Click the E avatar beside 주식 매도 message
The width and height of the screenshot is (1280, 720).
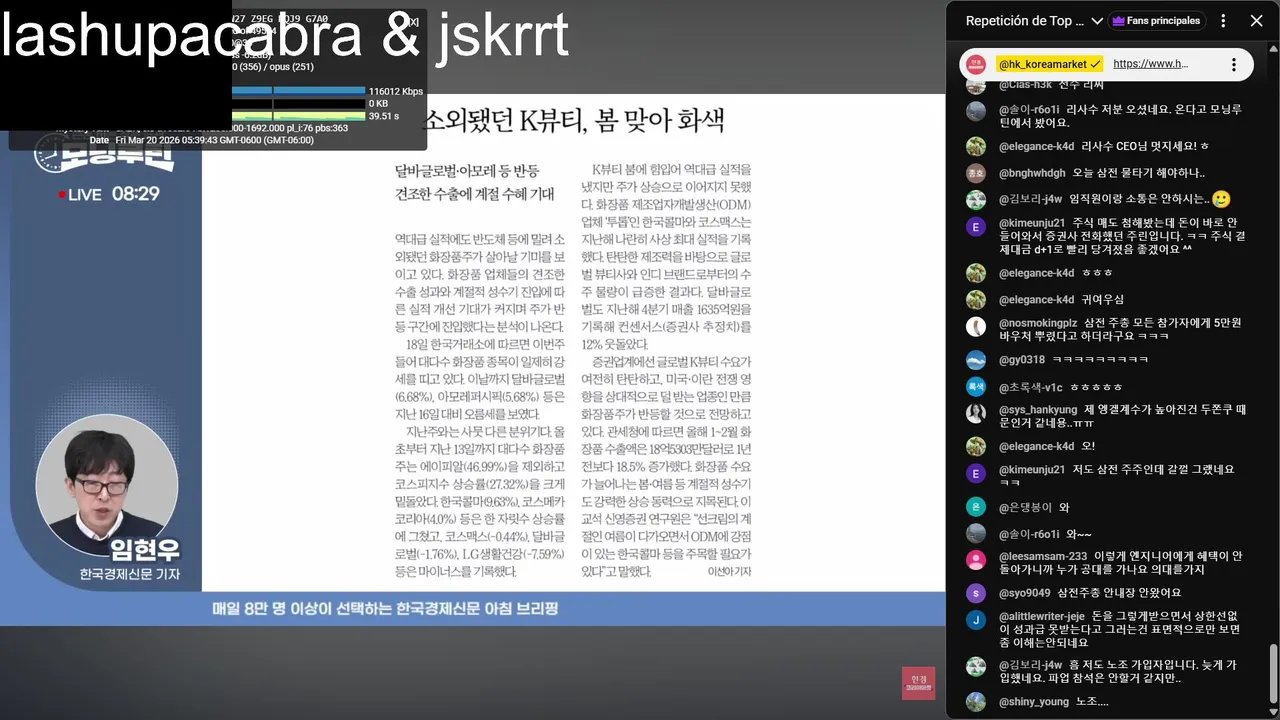pyautogui.click(x=976, y=227)
